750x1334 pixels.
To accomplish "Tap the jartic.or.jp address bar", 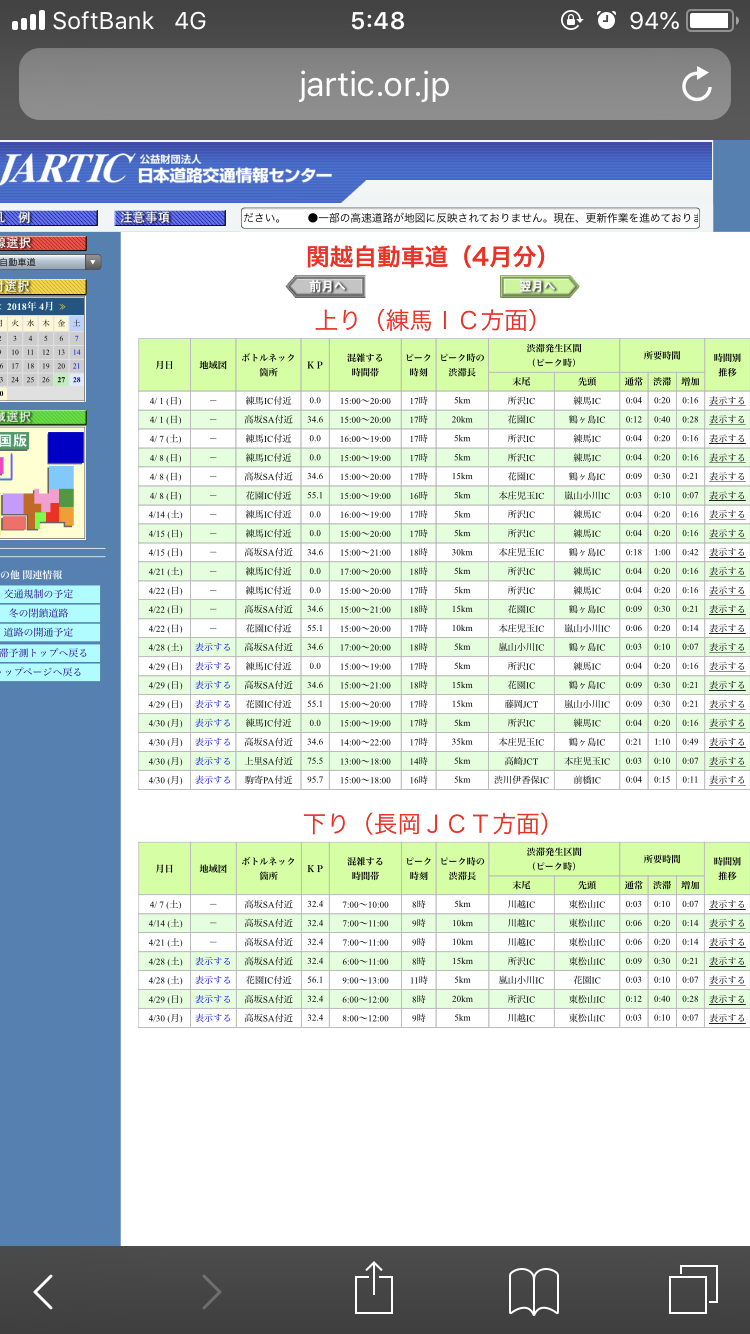I will [374, 85].
